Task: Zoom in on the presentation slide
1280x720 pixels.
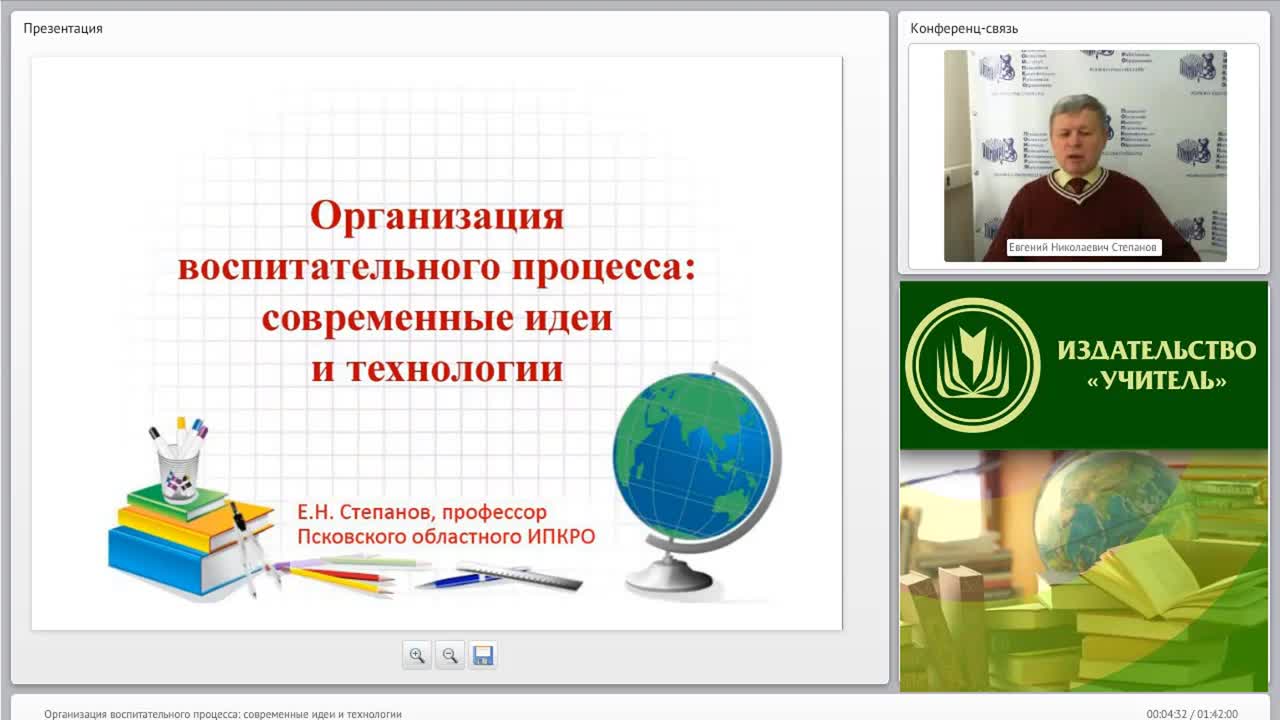Action: click(417, 656)
